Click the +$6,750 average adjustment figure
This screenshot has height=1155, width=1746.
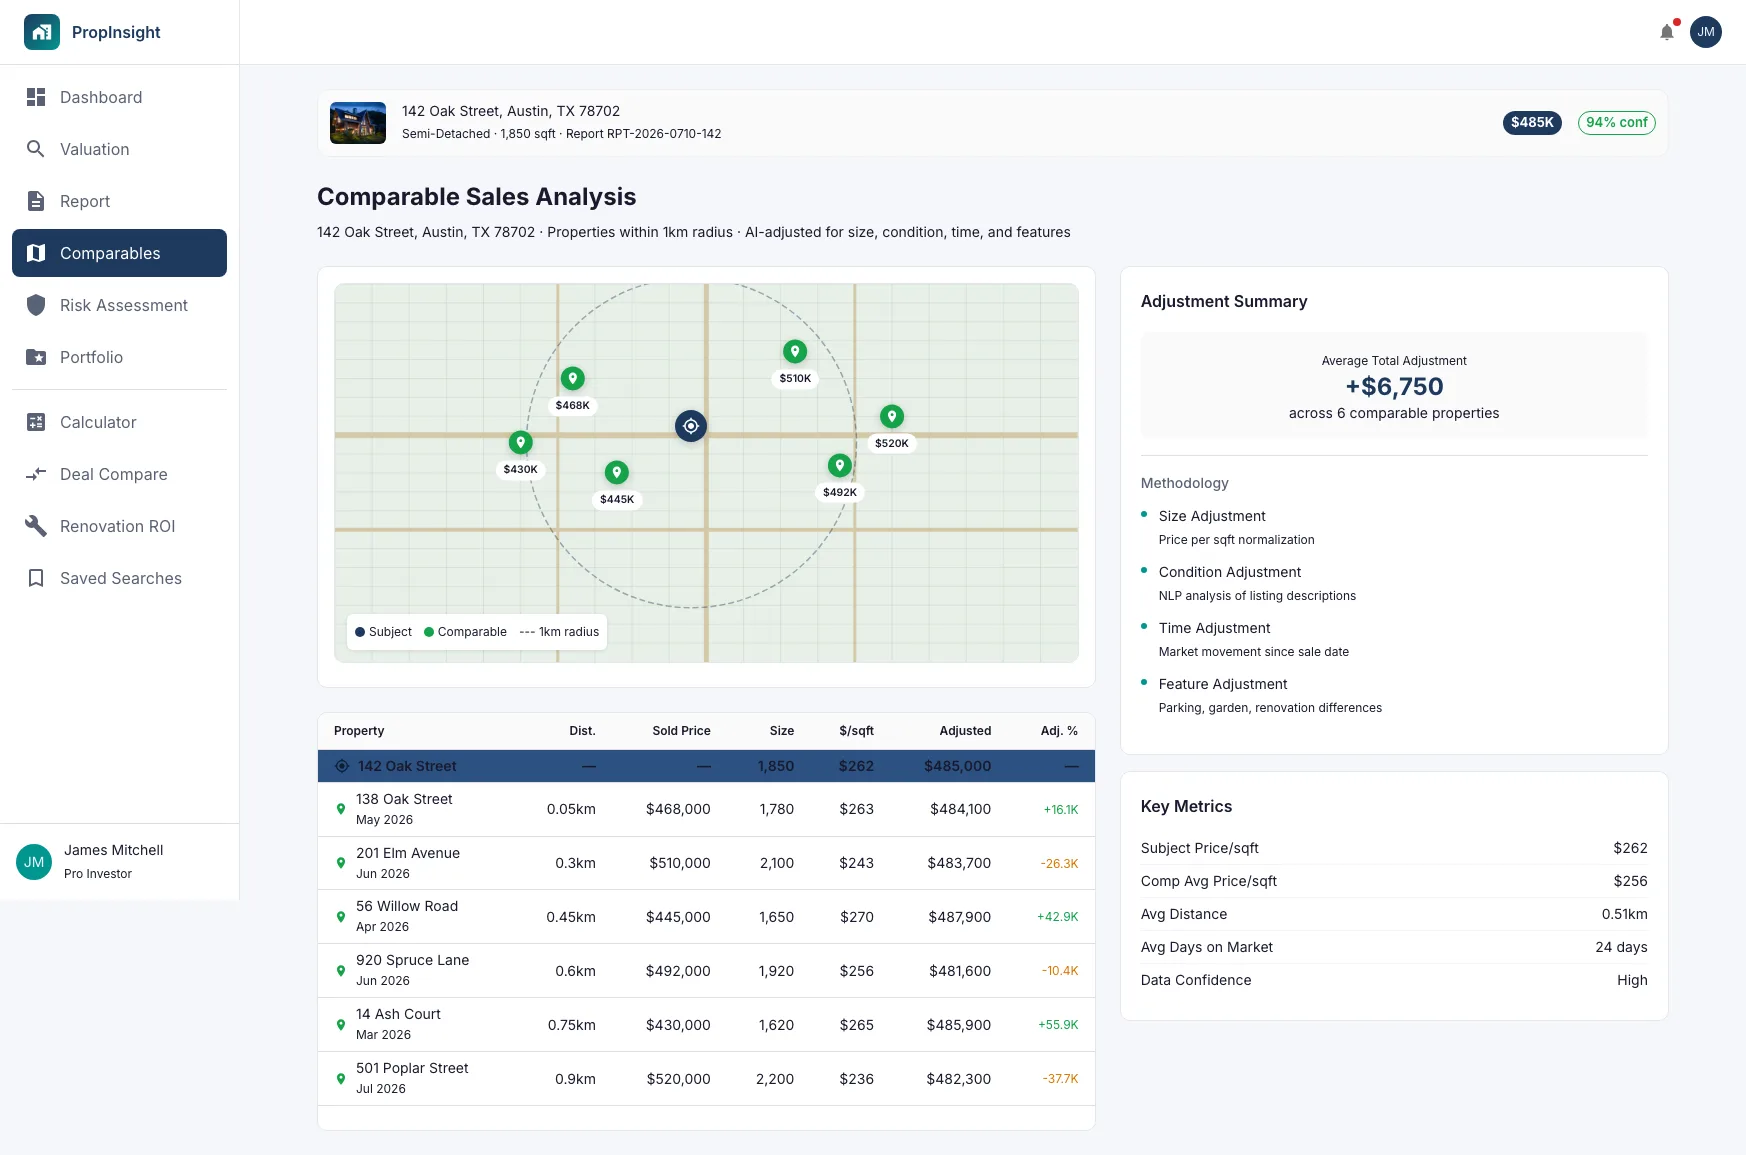(1394, 386)
